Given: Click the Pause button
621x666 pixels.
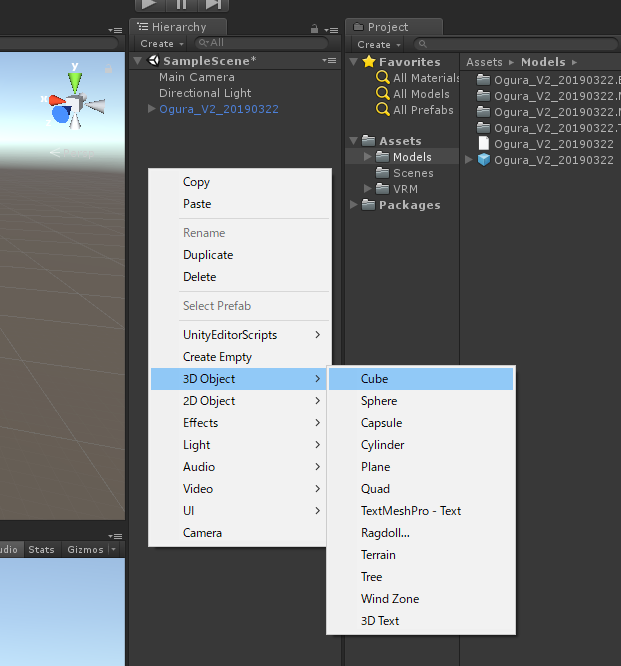Looking at the screenshot, I should click(x=182, y=5).
